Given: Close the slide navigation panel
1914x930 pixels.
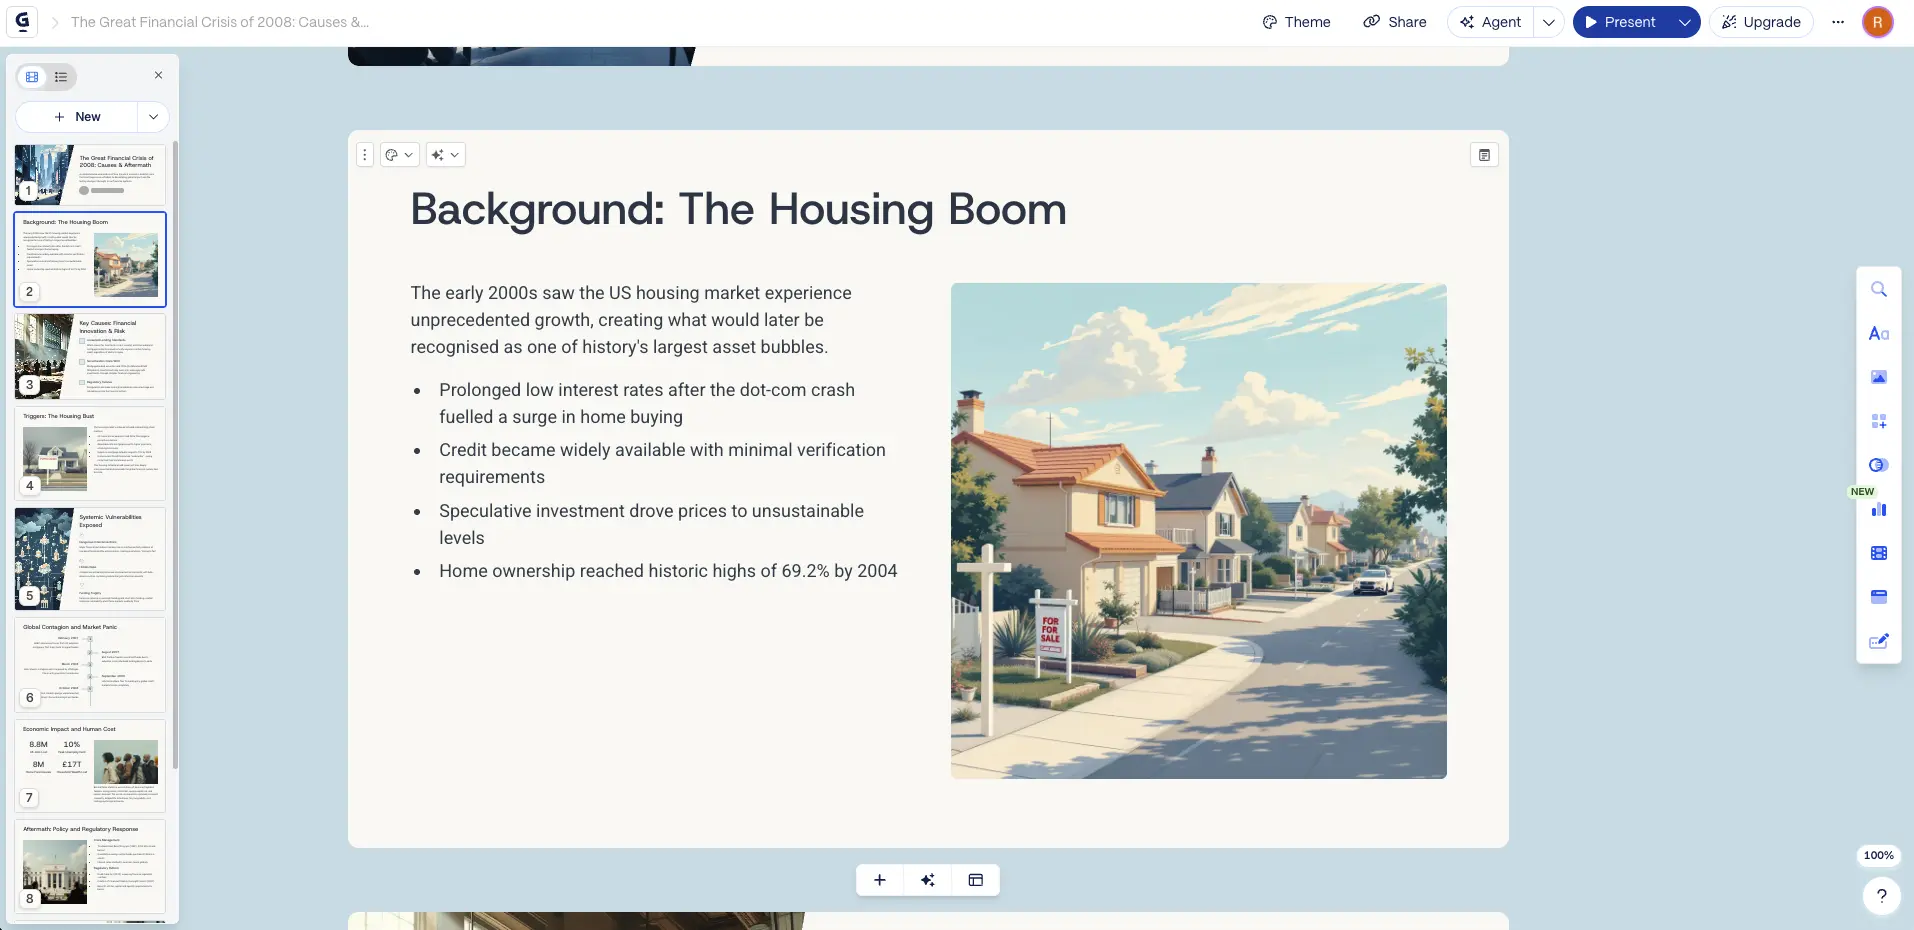Looking at the screenshot, I should pos(158,75).
